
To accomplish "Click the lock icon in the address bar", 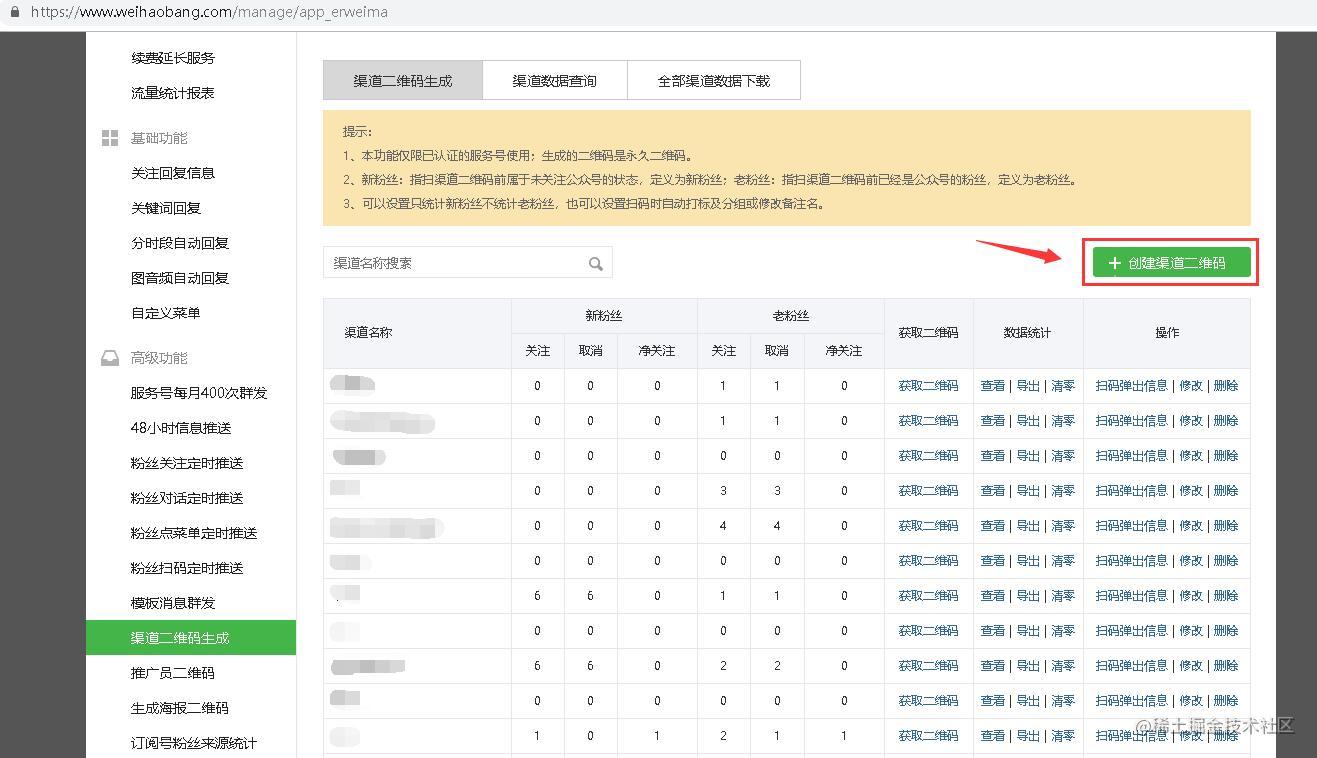I will coord(14,13).
